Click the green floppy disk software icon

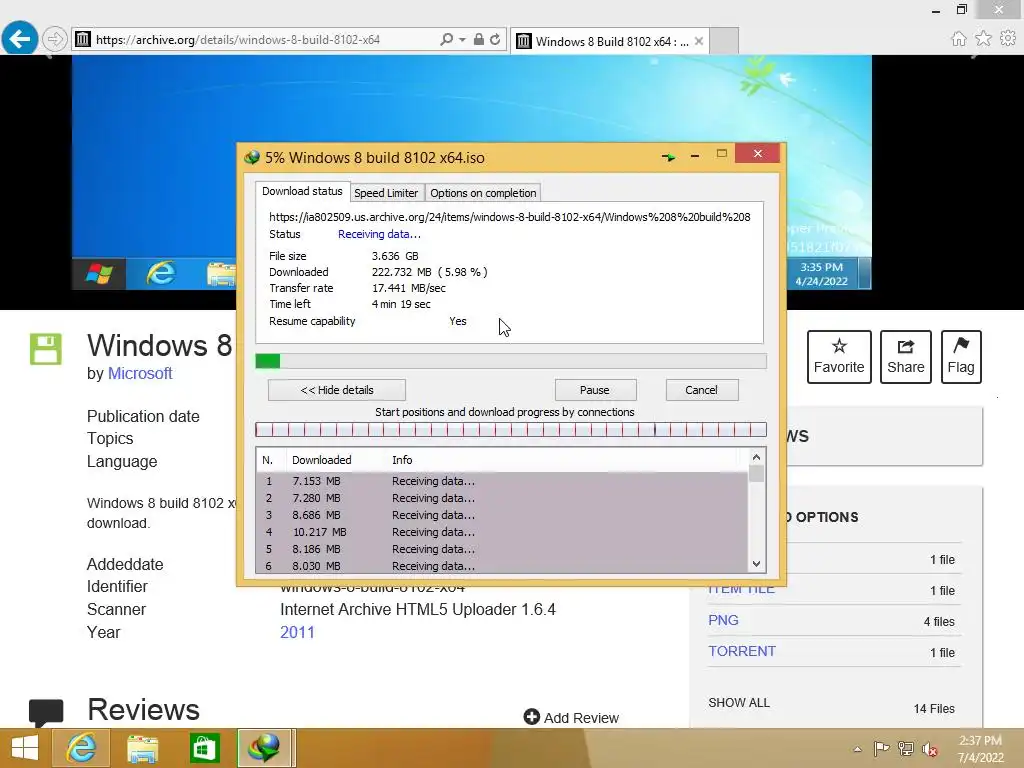click(x=46, y=349)
